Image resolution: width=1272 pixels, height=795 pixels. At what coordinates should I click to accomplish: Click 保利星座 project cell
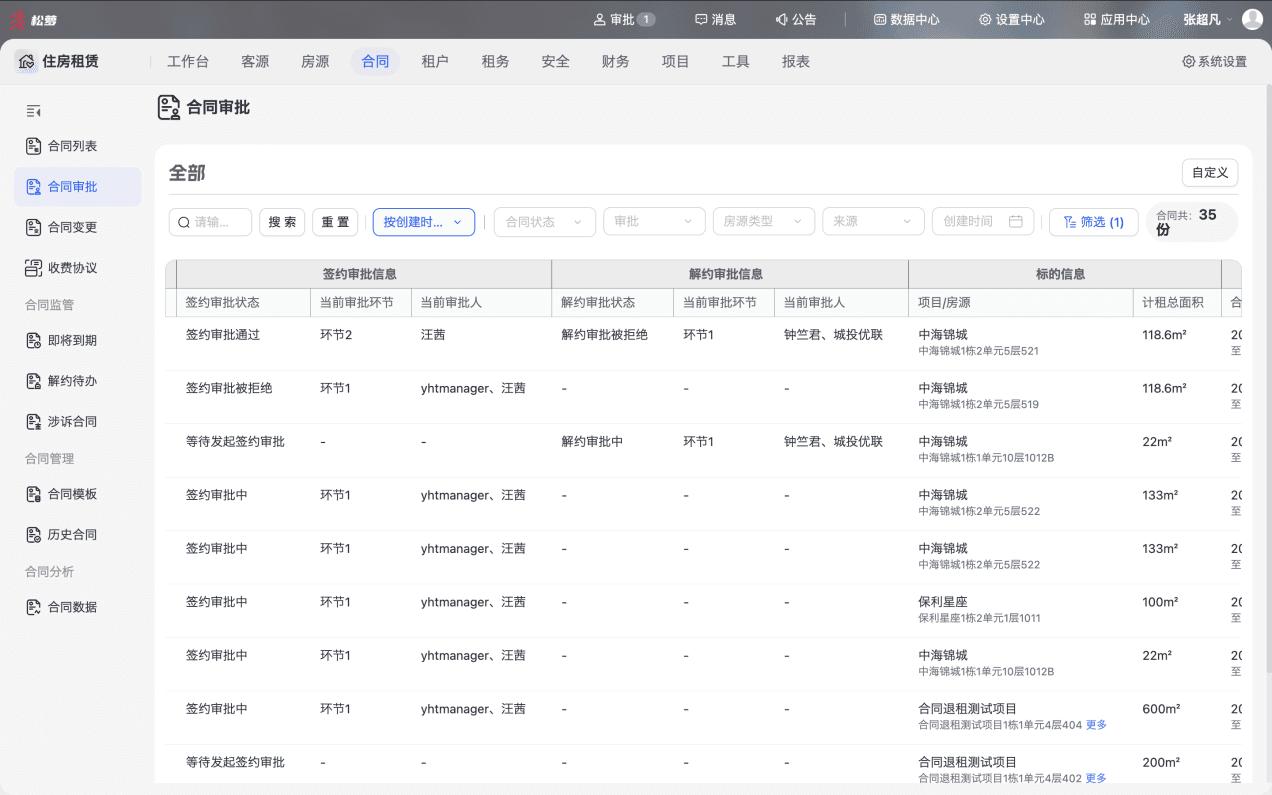[943, 602]
